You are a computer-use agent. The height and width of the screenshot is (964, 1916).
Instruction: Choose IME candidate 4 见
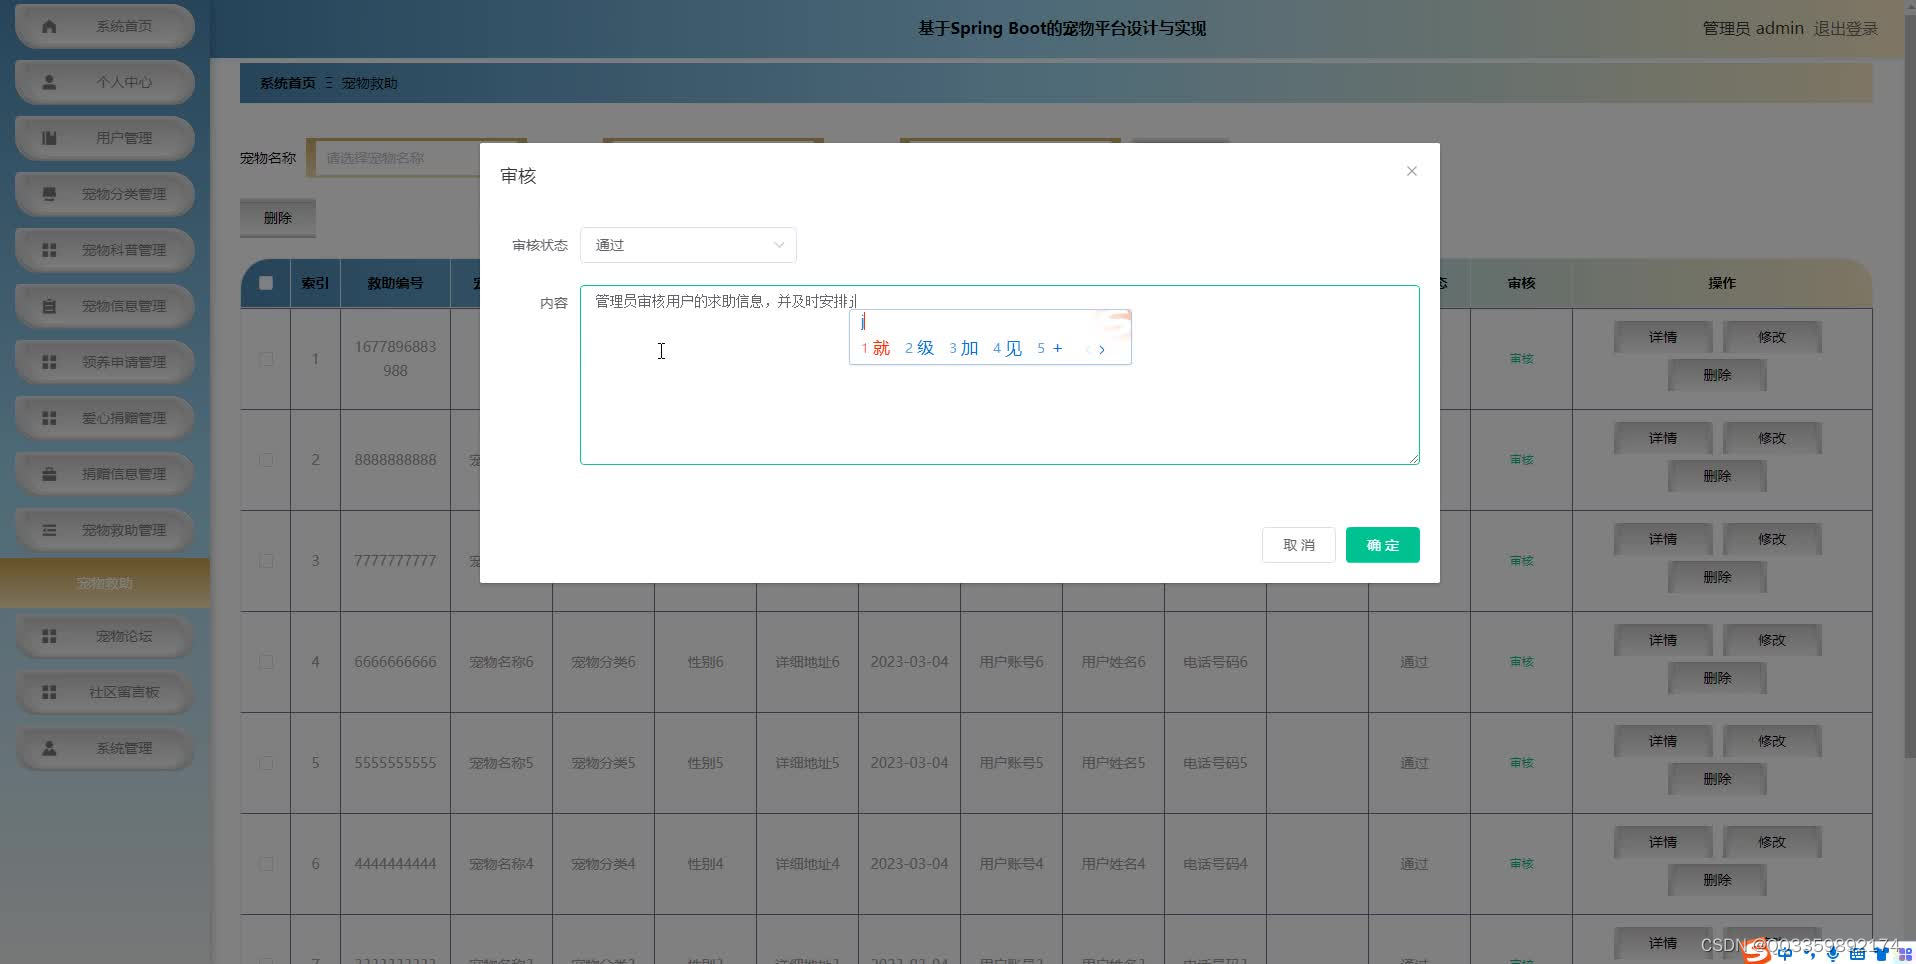point(1008,348)
